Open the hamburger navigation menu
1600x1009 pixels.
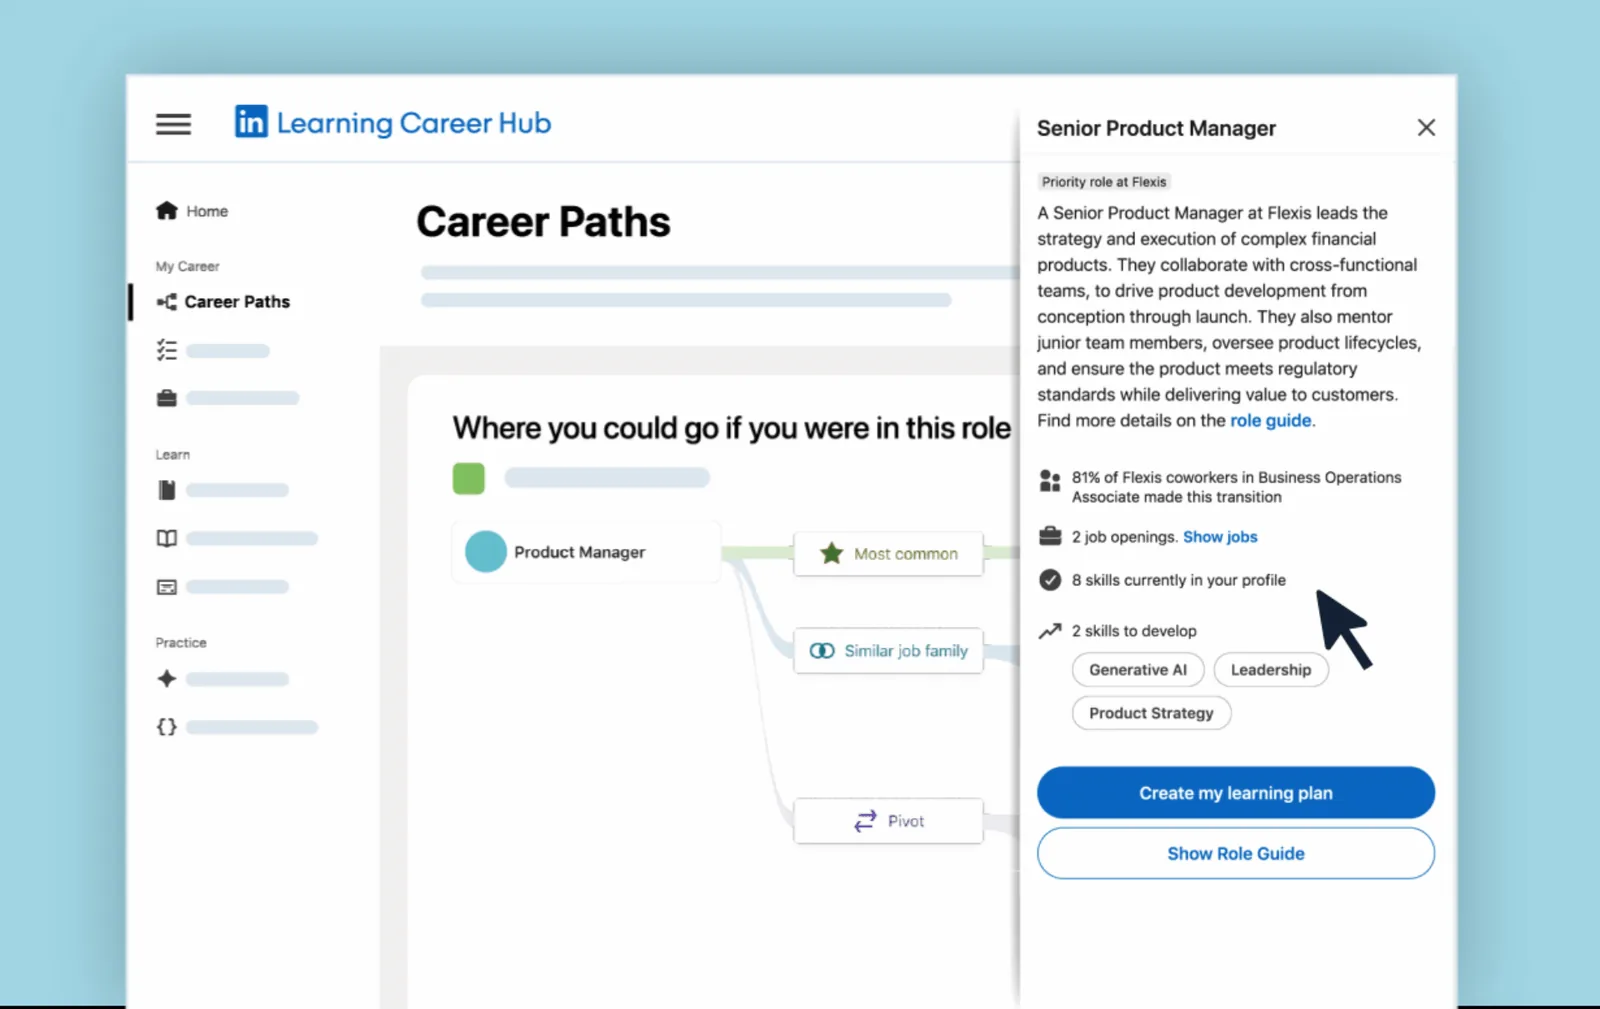point(173,124)
